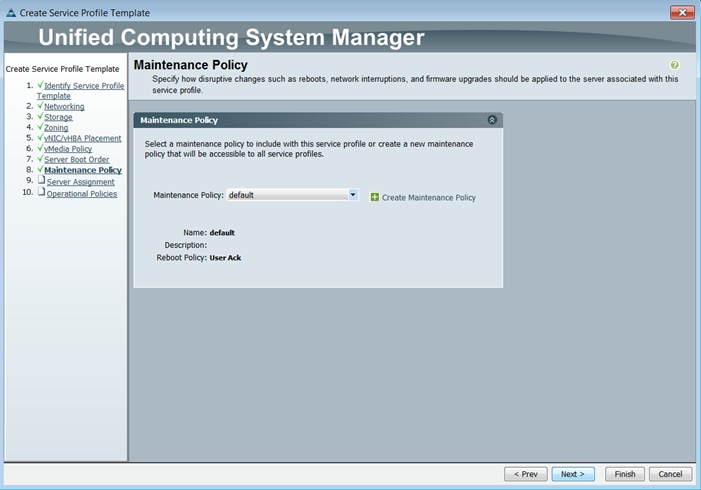Open the Server Boot Order step

[76, 160]
